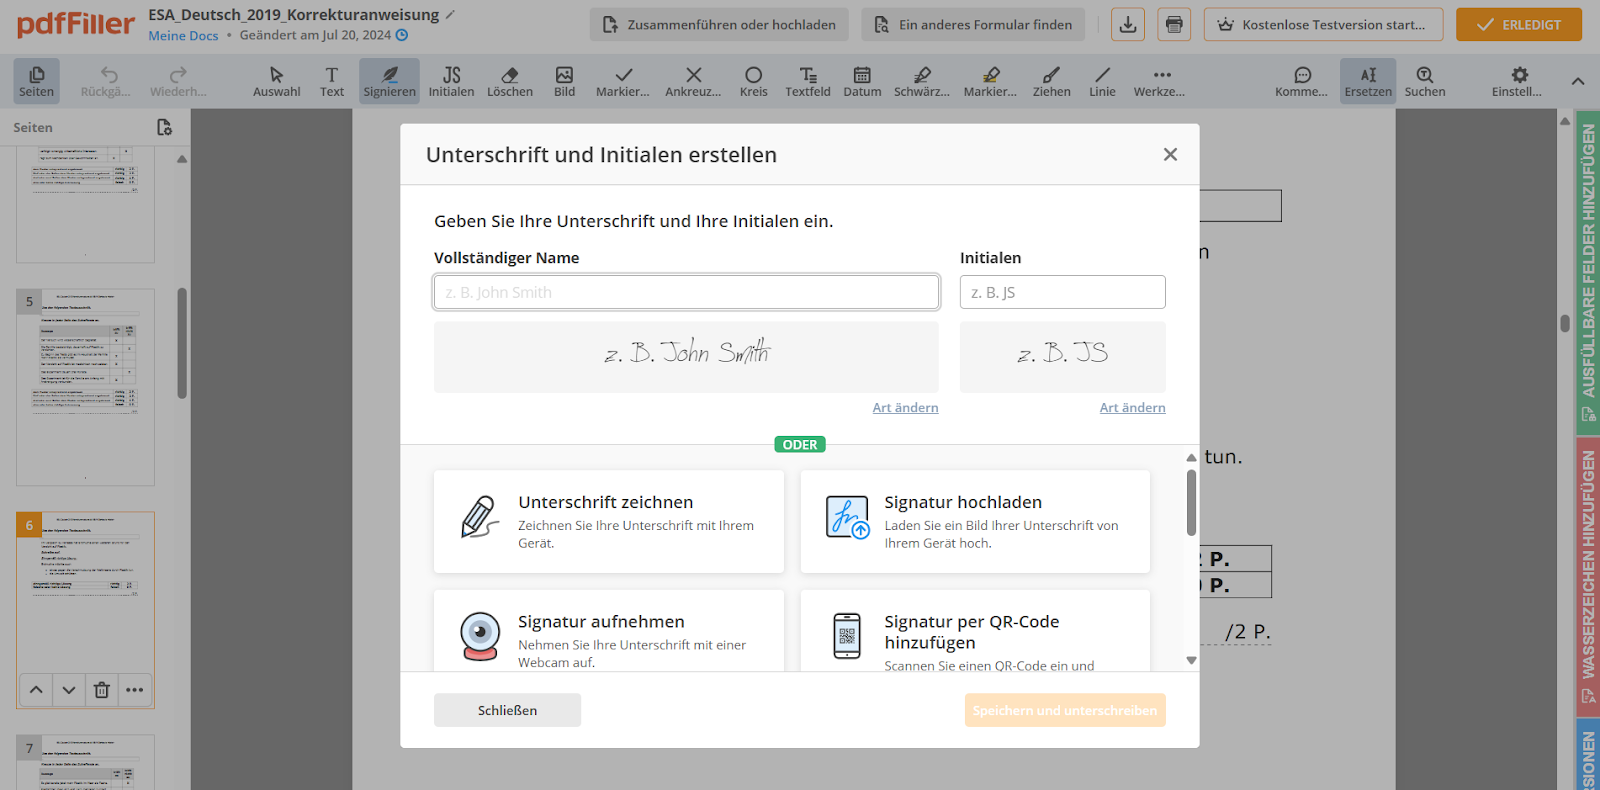Toggle the Ersetzen text tool

(1368, 82)
